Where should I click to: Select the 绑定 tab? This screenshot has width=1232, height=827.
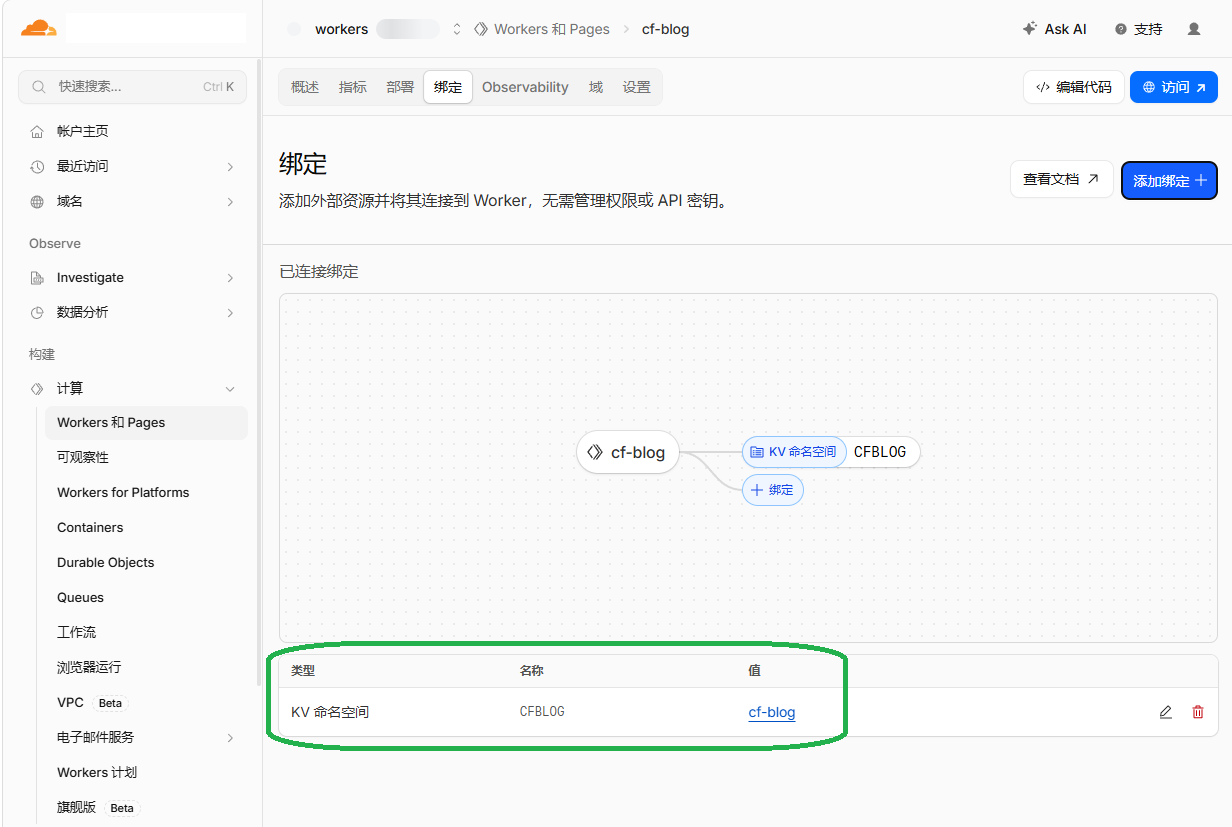tap(448, 87)
